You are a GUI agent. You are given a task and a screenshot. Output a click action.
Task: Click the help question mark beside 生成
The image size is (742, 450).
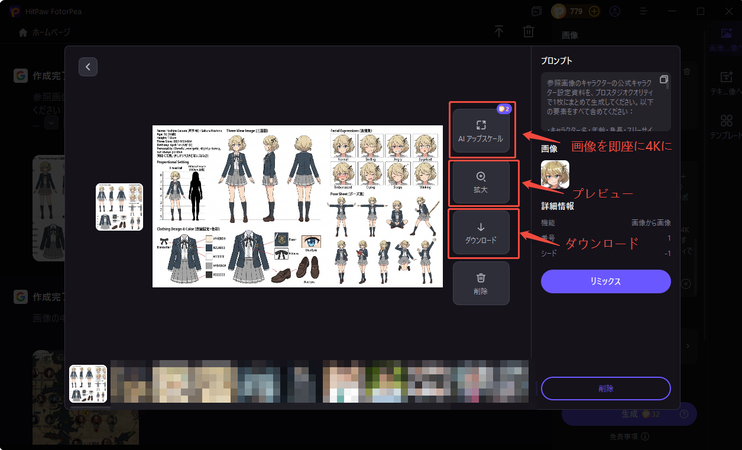pyautogui.click(x=684, y=414)
